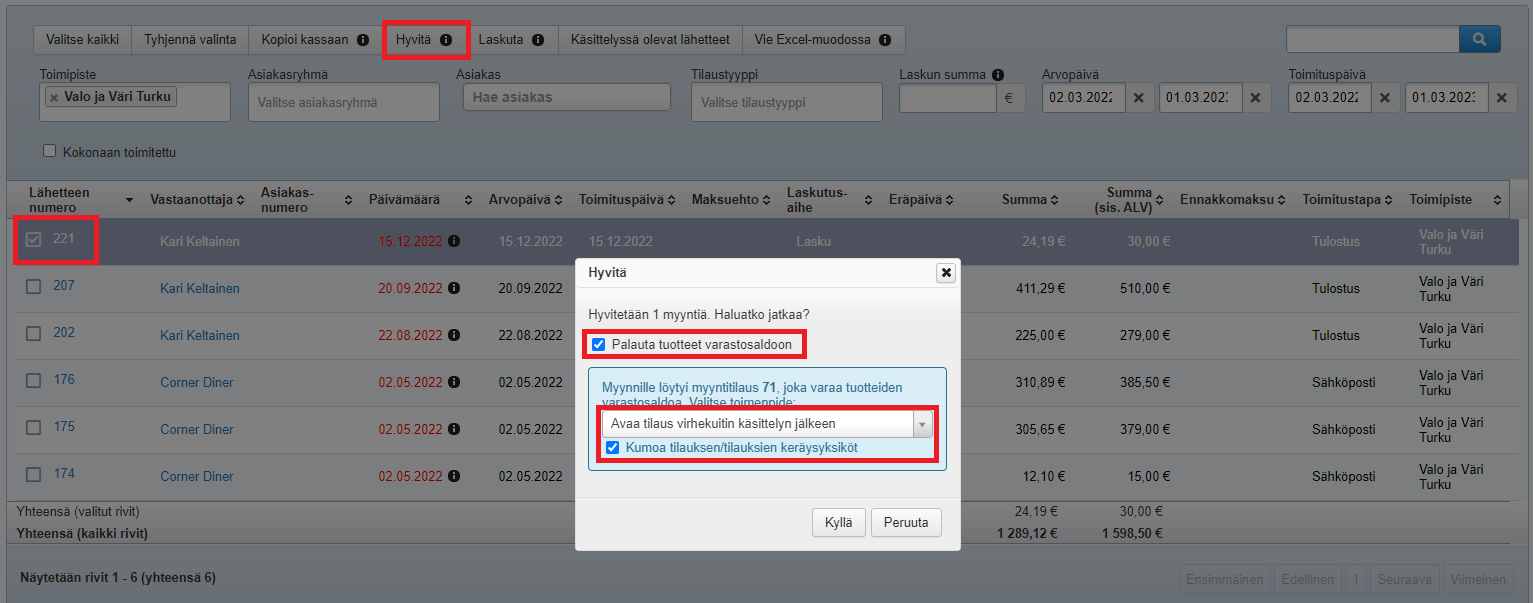
Task: Open delivery note number 207 link
Action: 64,285
